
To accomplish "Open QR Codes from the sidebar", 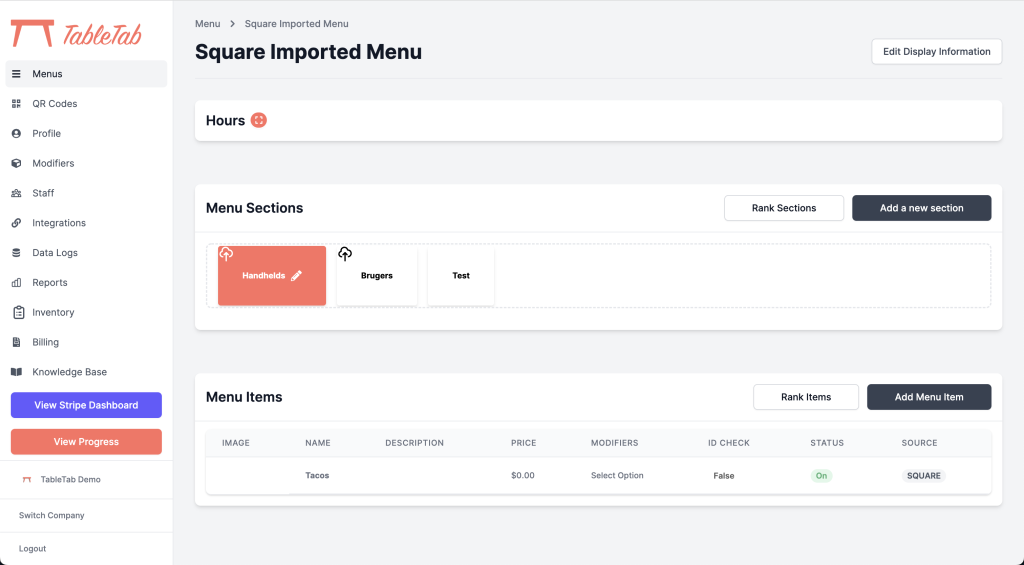I will tap(54, 104).
